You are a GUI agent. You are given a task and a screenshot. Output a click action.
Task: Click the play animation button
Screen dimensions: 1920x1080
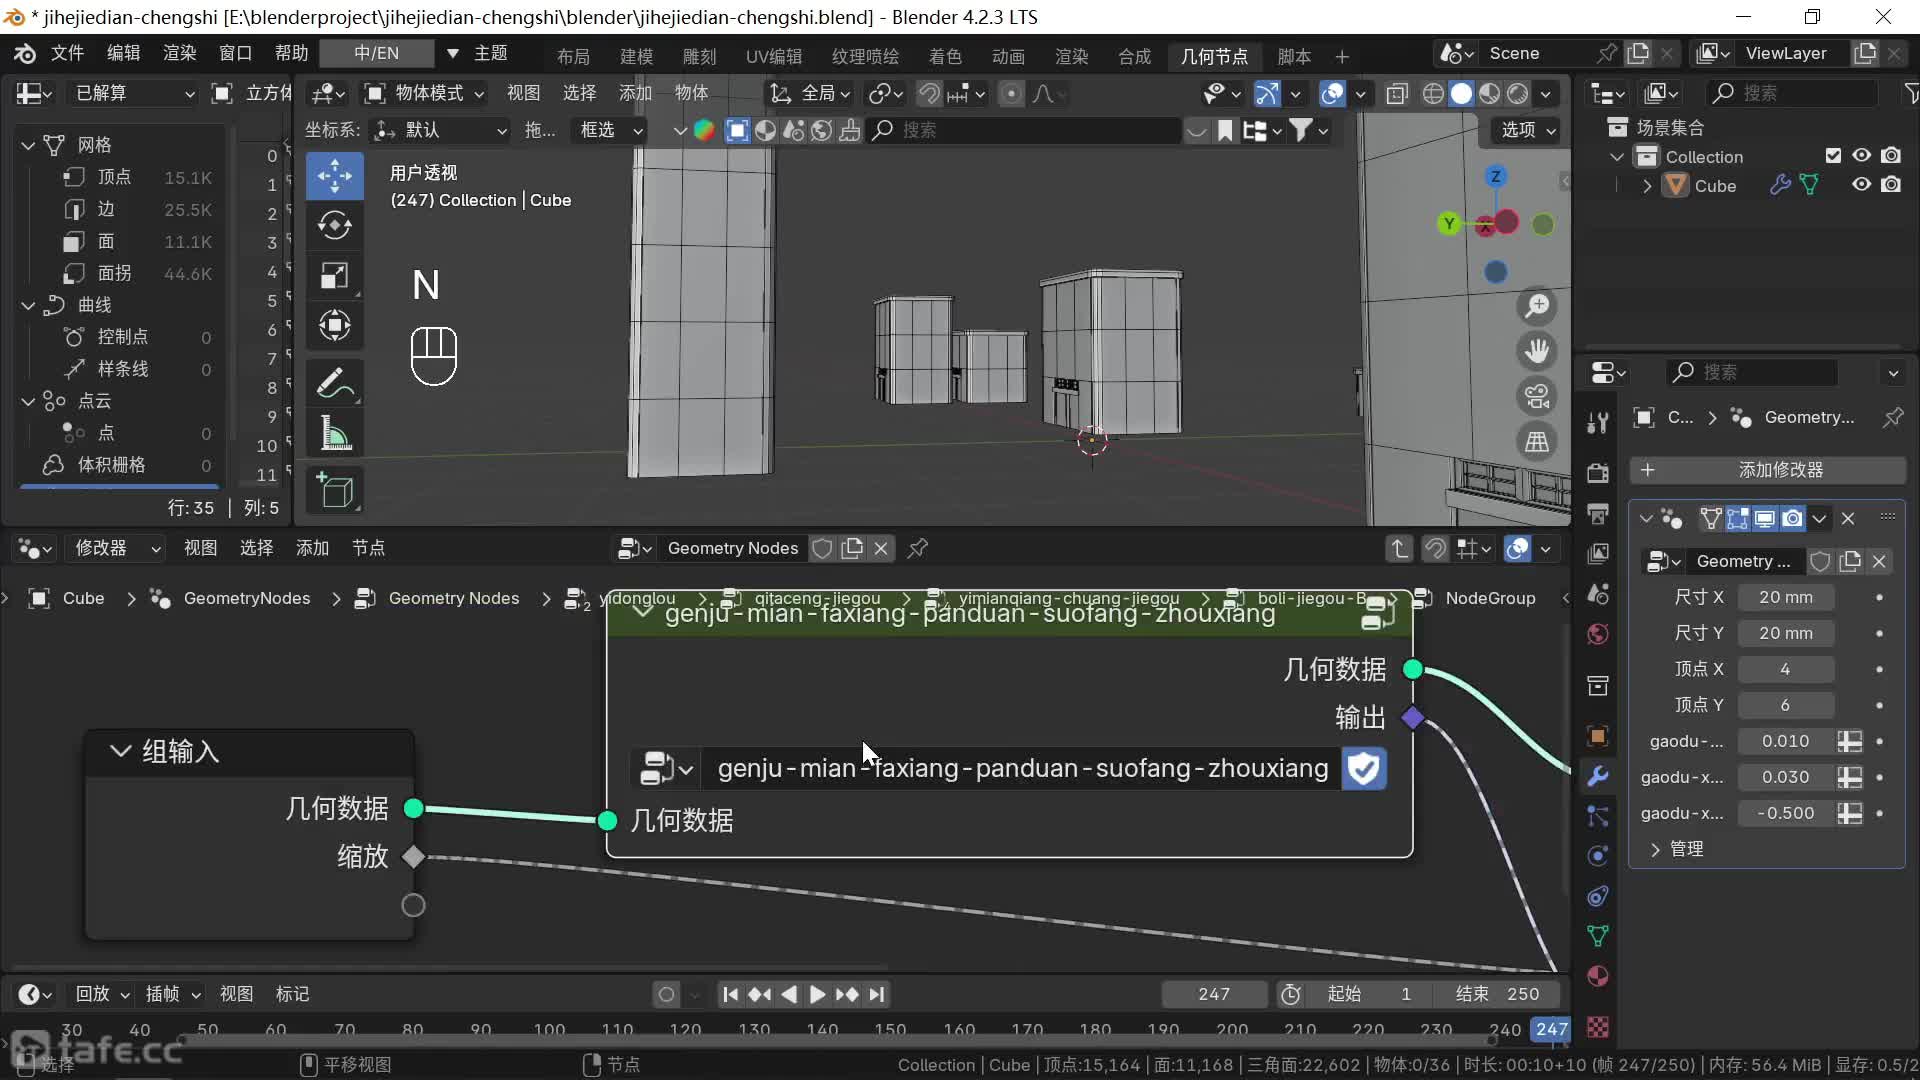817,994
